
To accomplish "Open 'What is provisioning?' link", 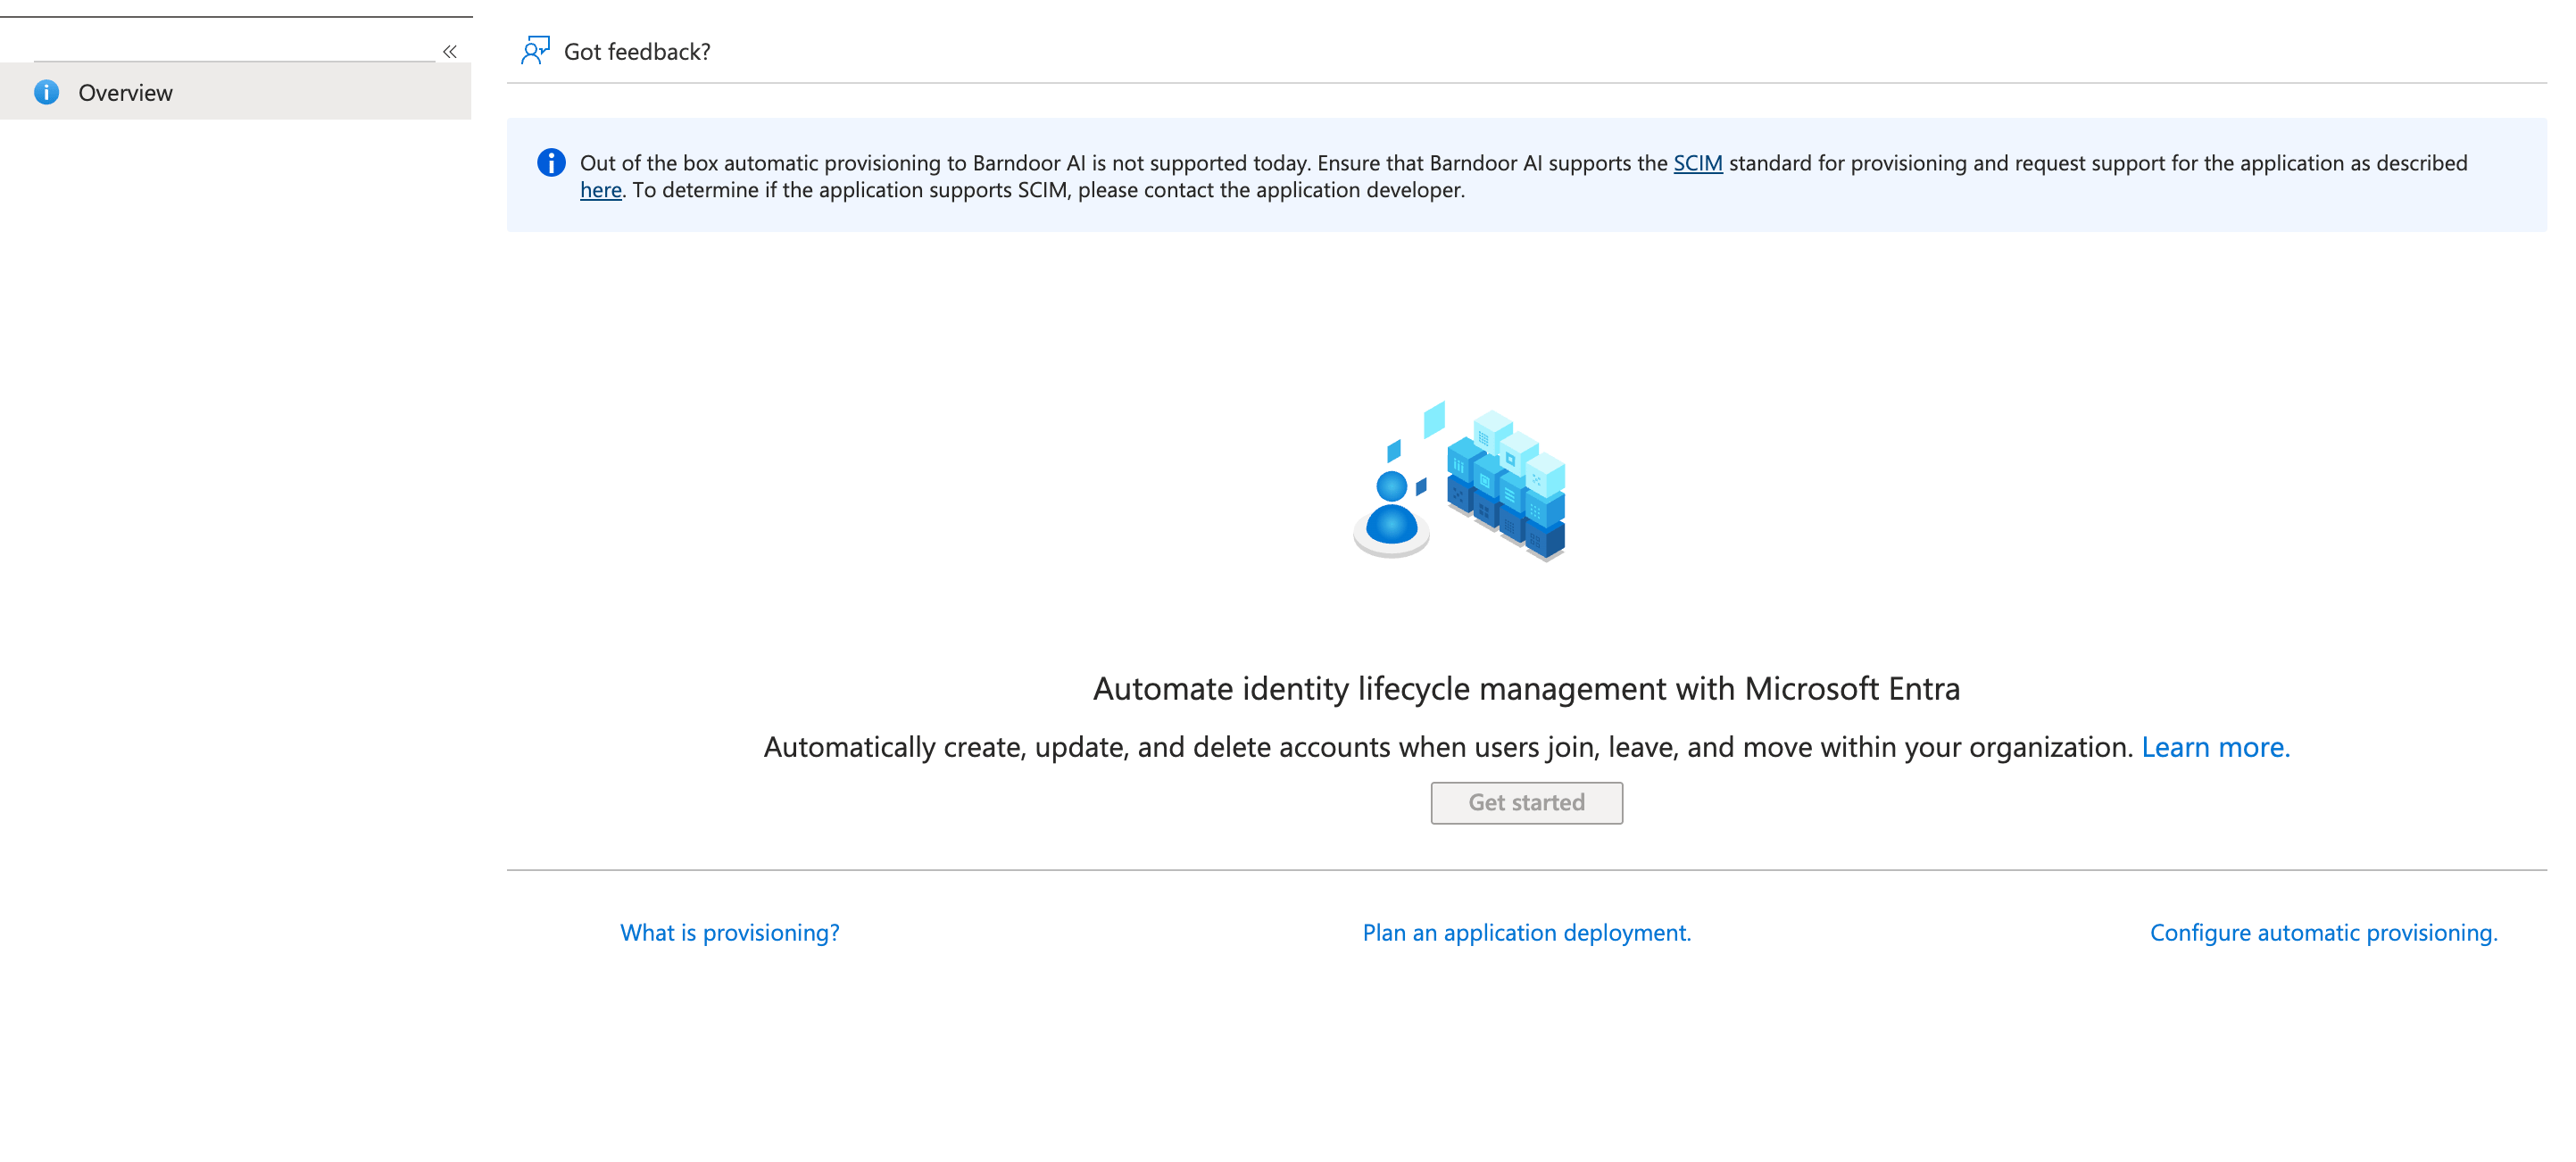I will point(730,933).
